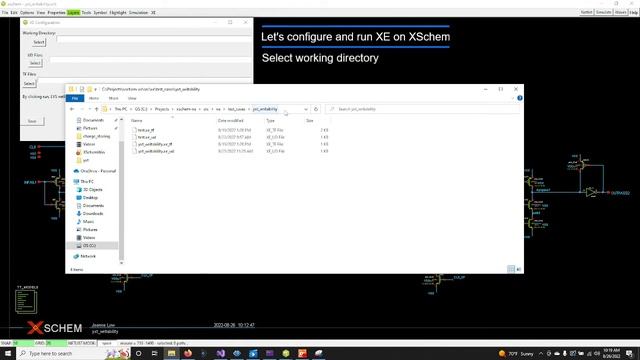Select OS (C:) drive in navigation pane
This screenshot has height=360, width=640.
coord(89,246)
